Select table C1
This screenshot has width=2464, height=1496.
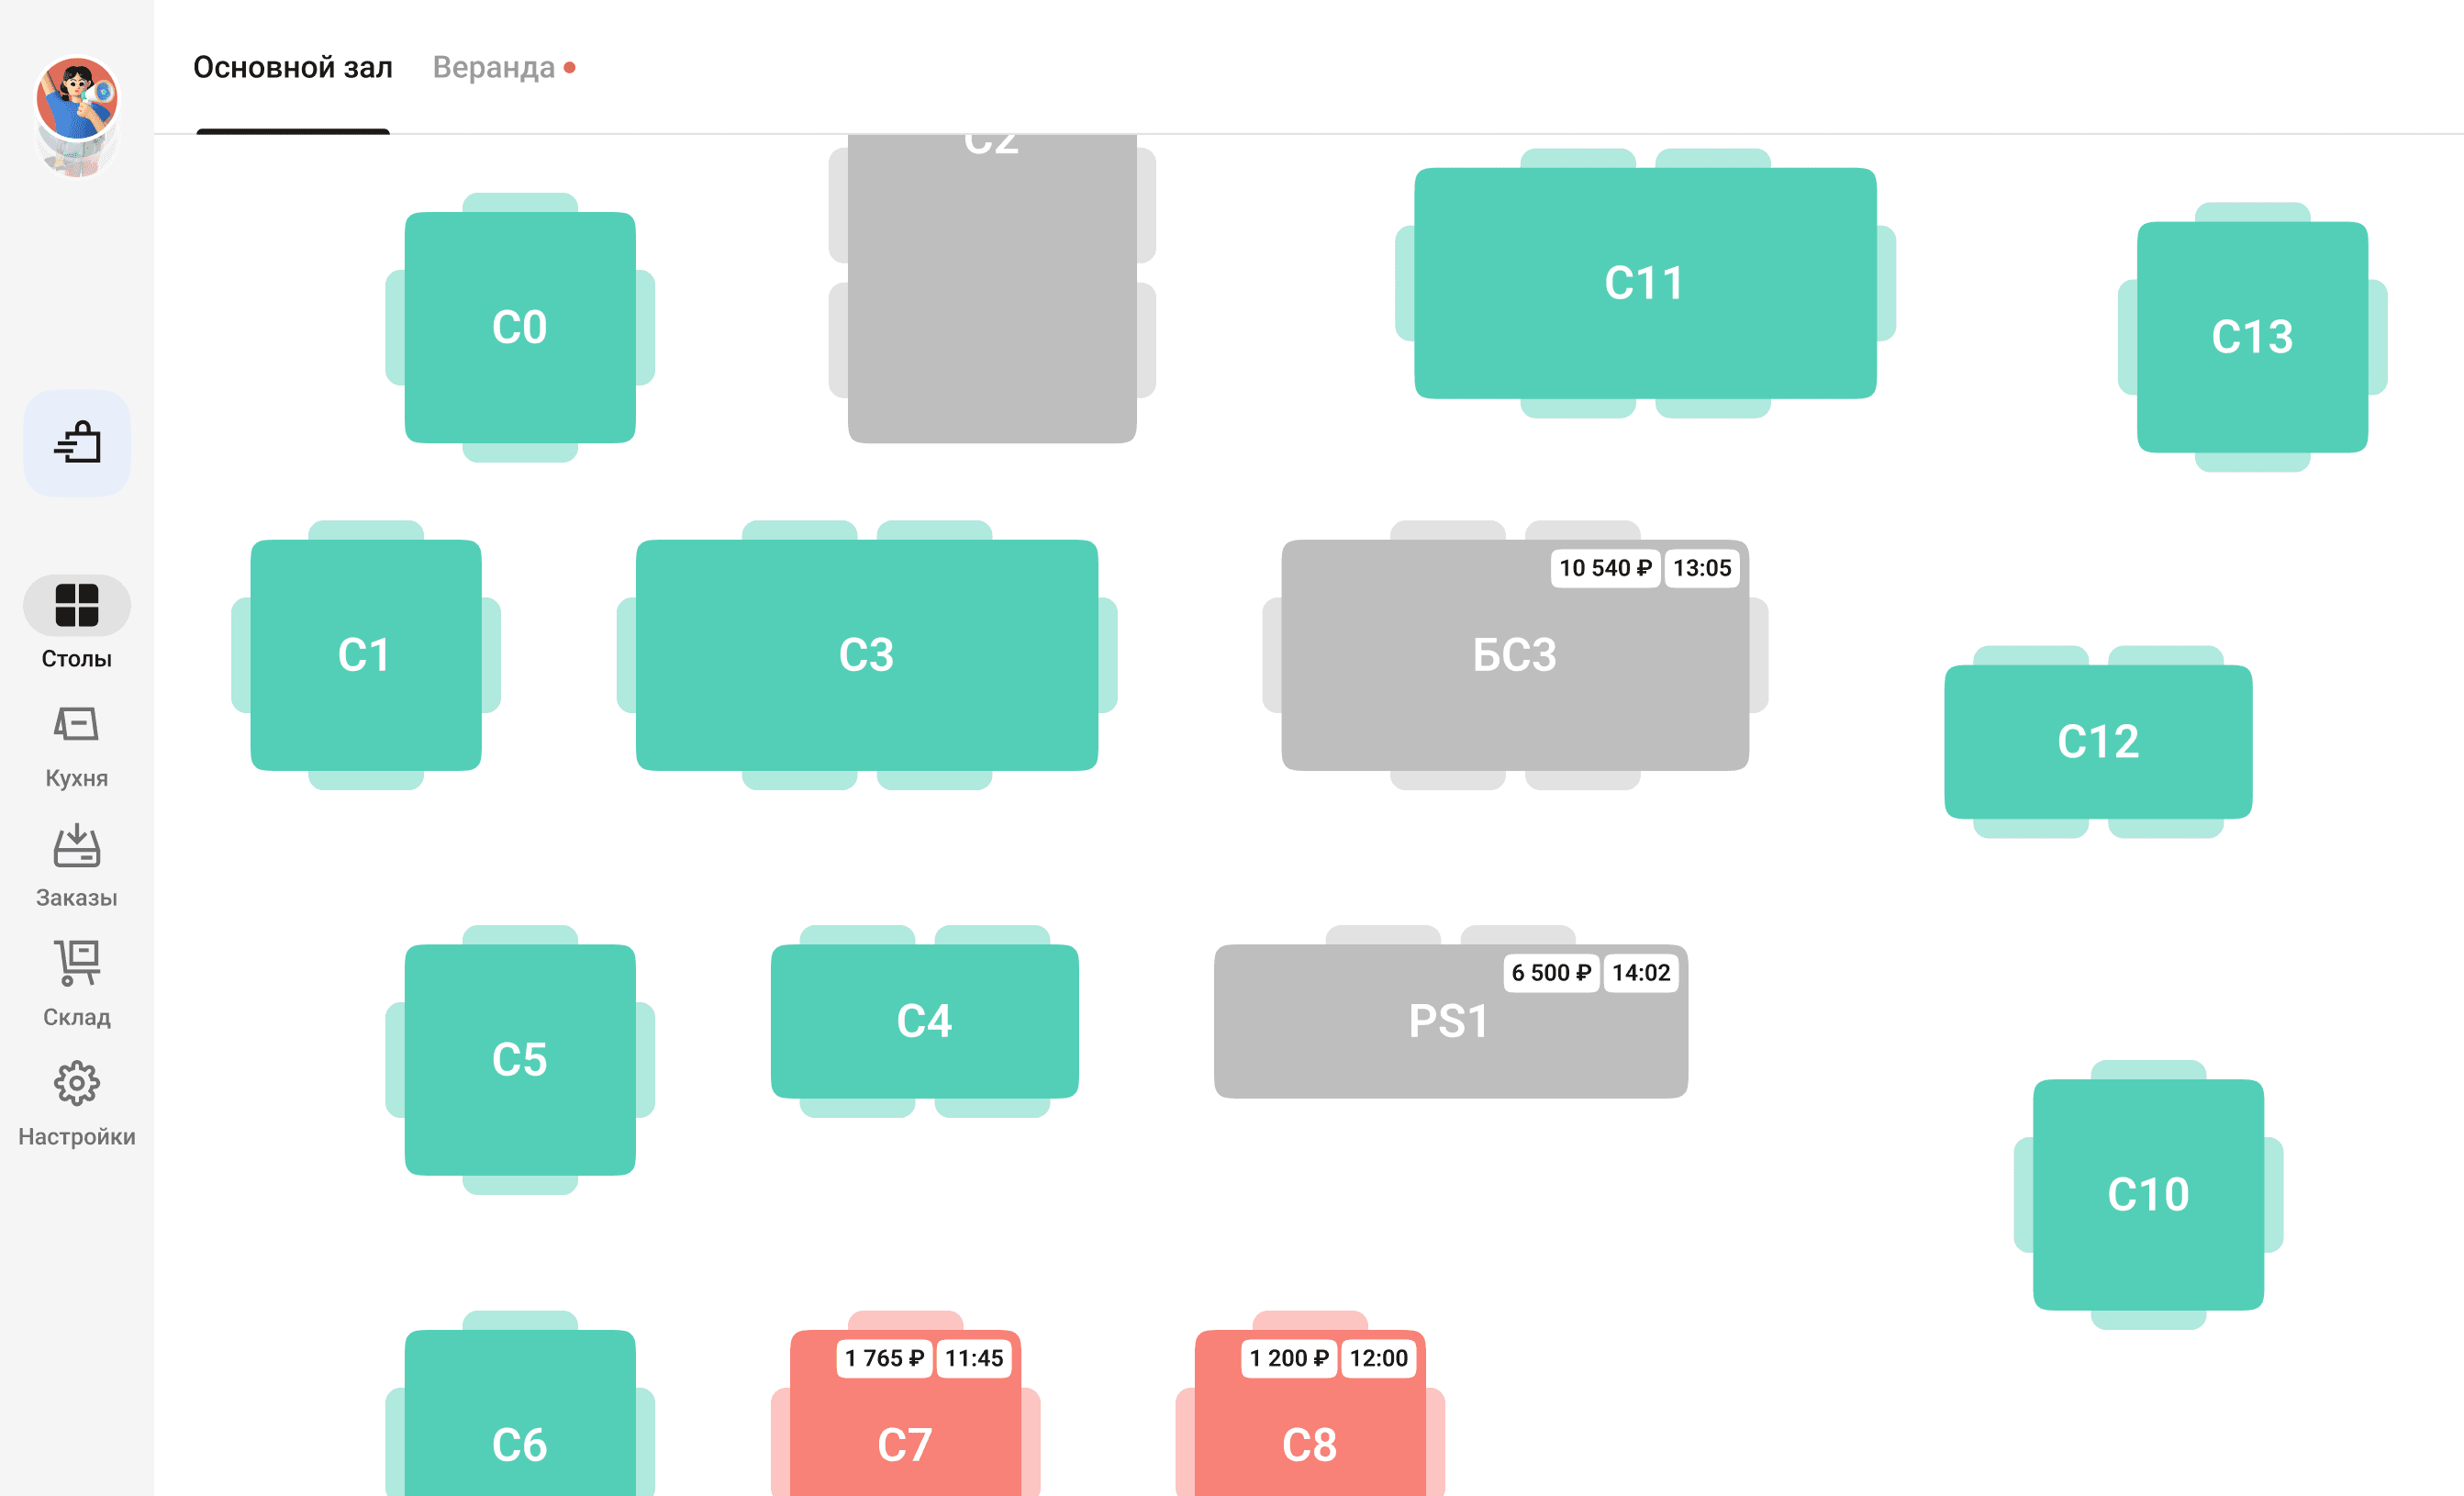point(366,655)
